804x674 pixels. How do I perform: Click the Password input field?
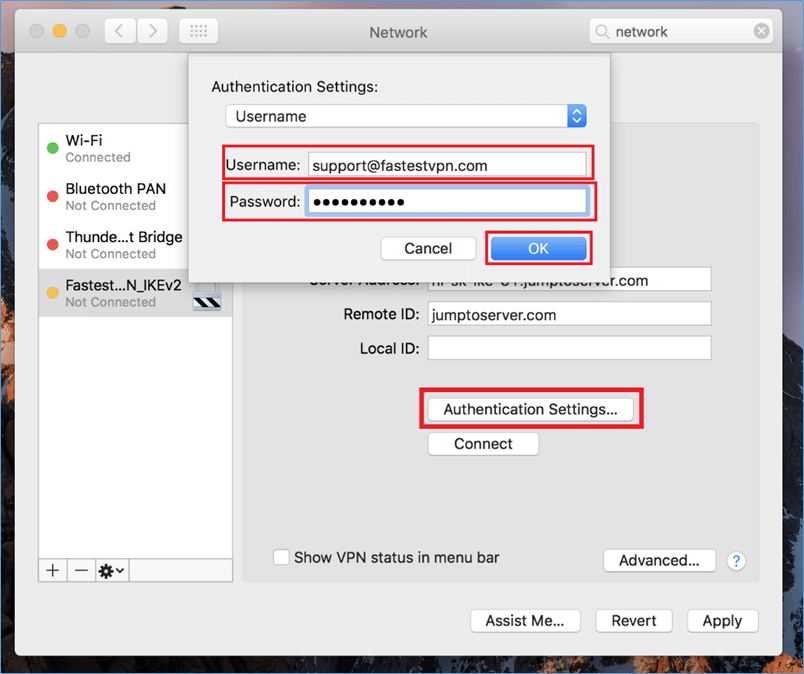447,202
